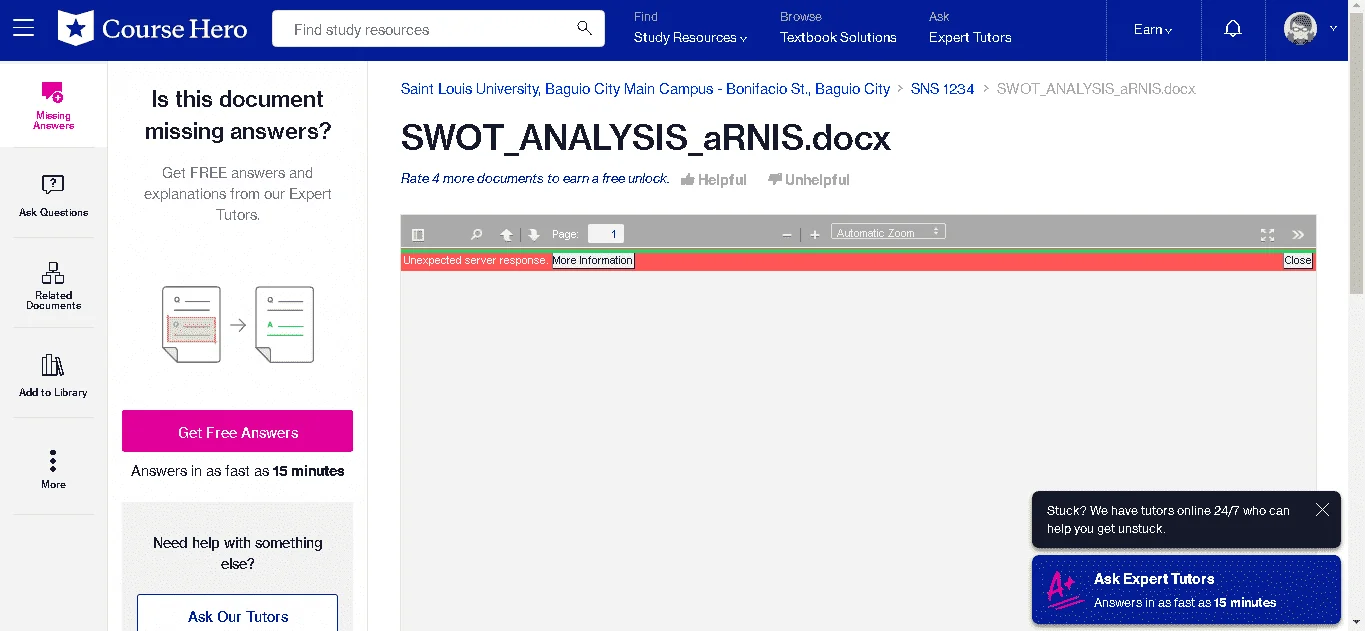Viewport: 1365px width, 631px height.
Task: Click the Get Free Answers button
Action: click(x=238, y=431)
